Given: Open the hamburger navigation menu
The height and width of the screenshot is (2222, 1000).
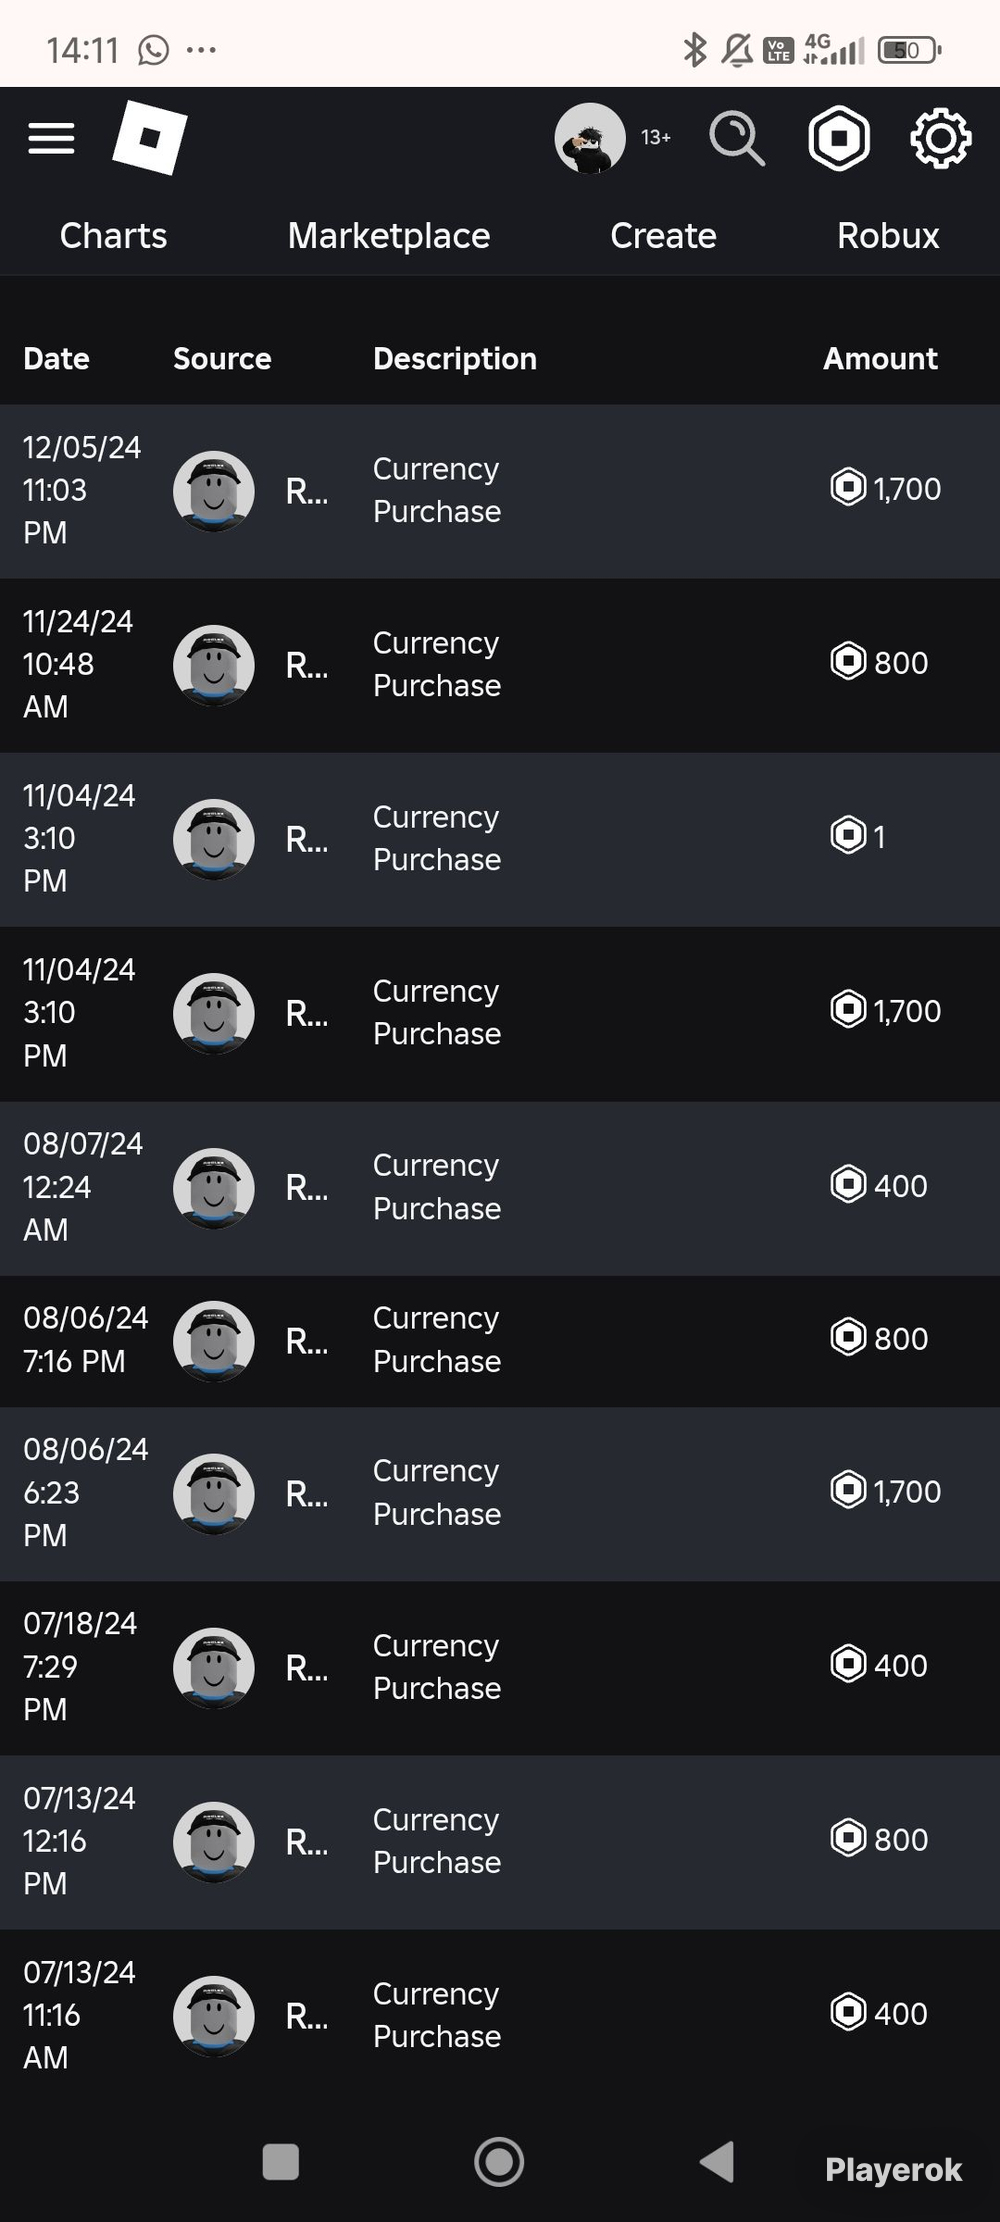Looking at the screenshot, I should pyautogui.click(x=51, y=138).
